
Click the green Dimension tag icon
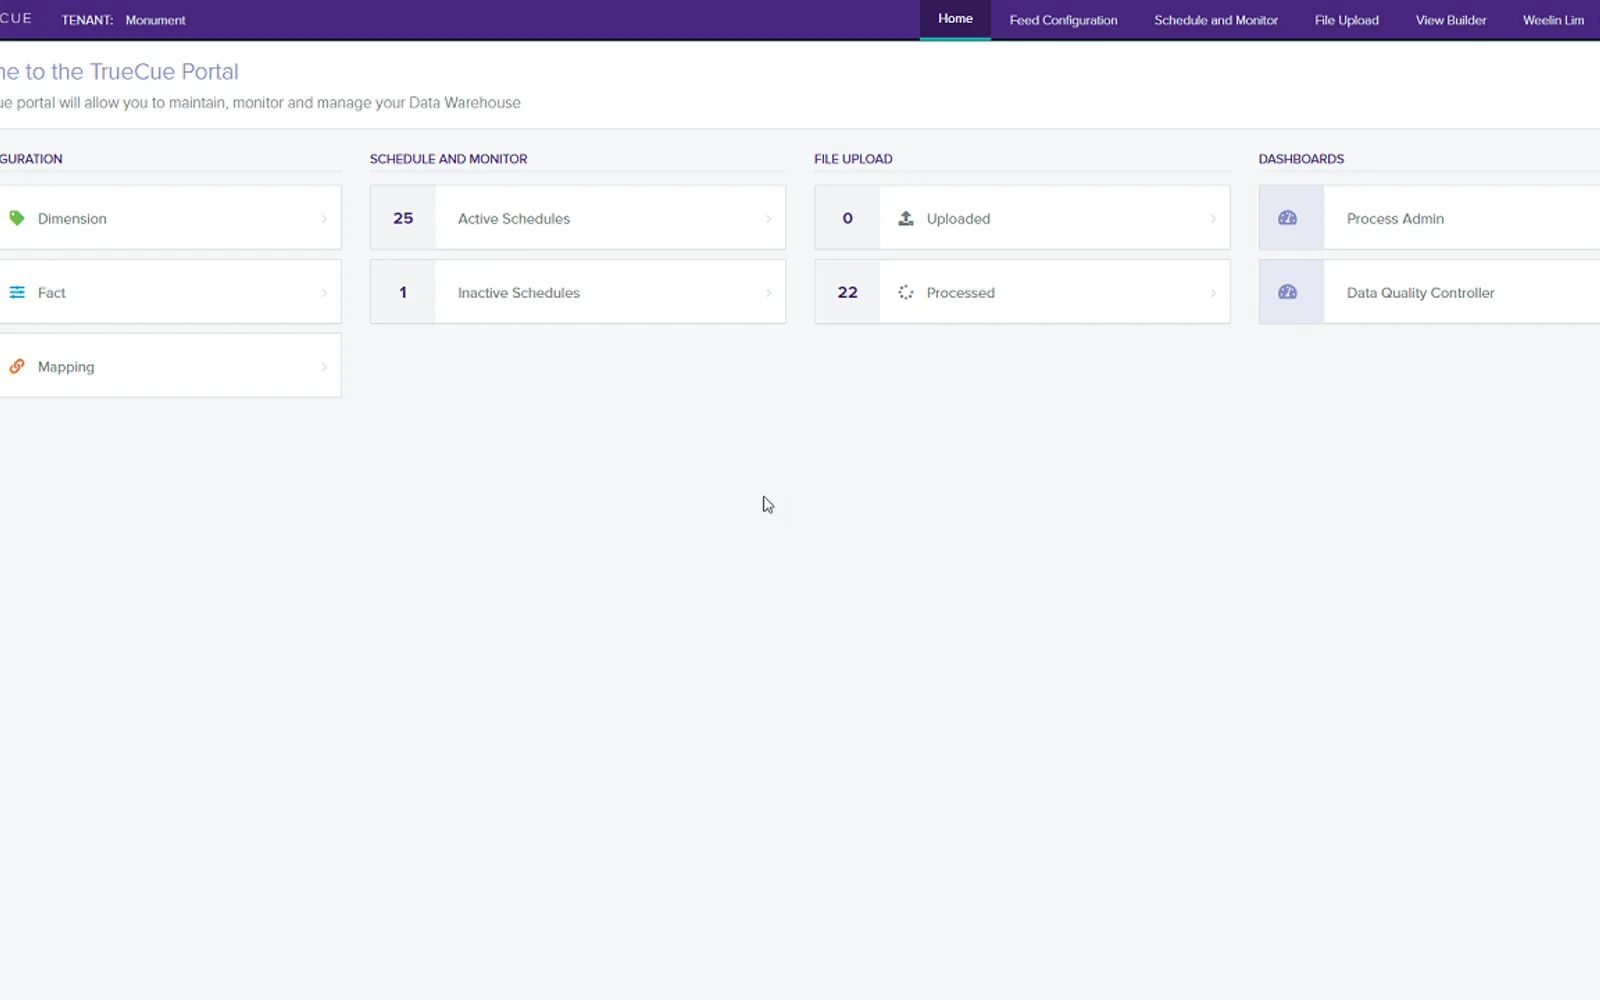click(x=17, y=218)
